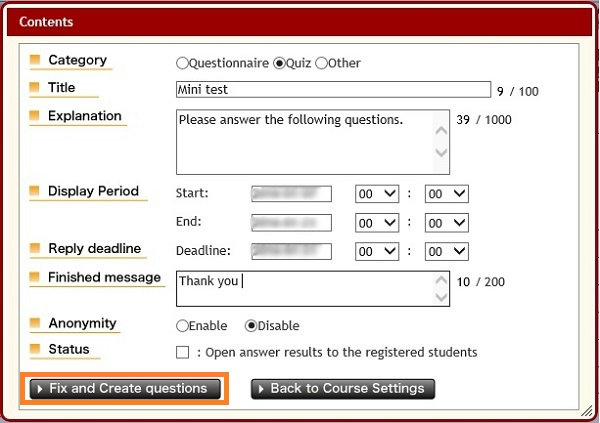This screenshot has height=423, width=600.
Task: Click Fix and Create questions button
Action: (125, 388)
